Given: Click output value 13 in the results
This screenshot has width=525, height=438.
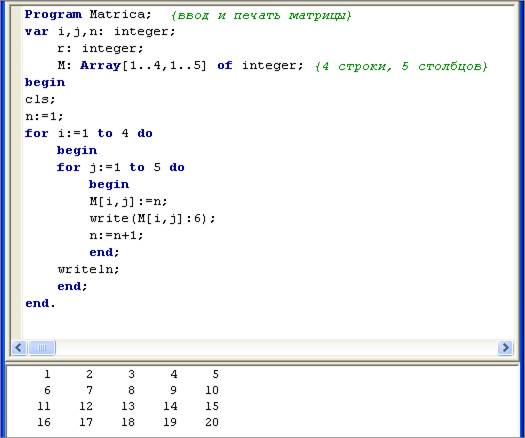Looking at the screenshot, I should (128, 406).
